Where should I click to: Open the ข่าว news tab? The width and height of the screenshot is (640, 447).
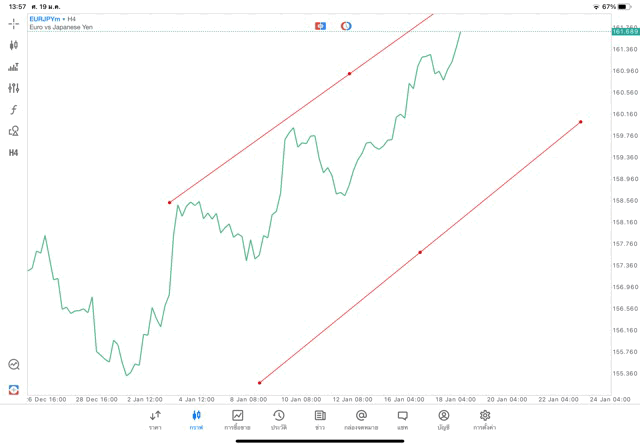pyautogui.click(x=320, y=419)
